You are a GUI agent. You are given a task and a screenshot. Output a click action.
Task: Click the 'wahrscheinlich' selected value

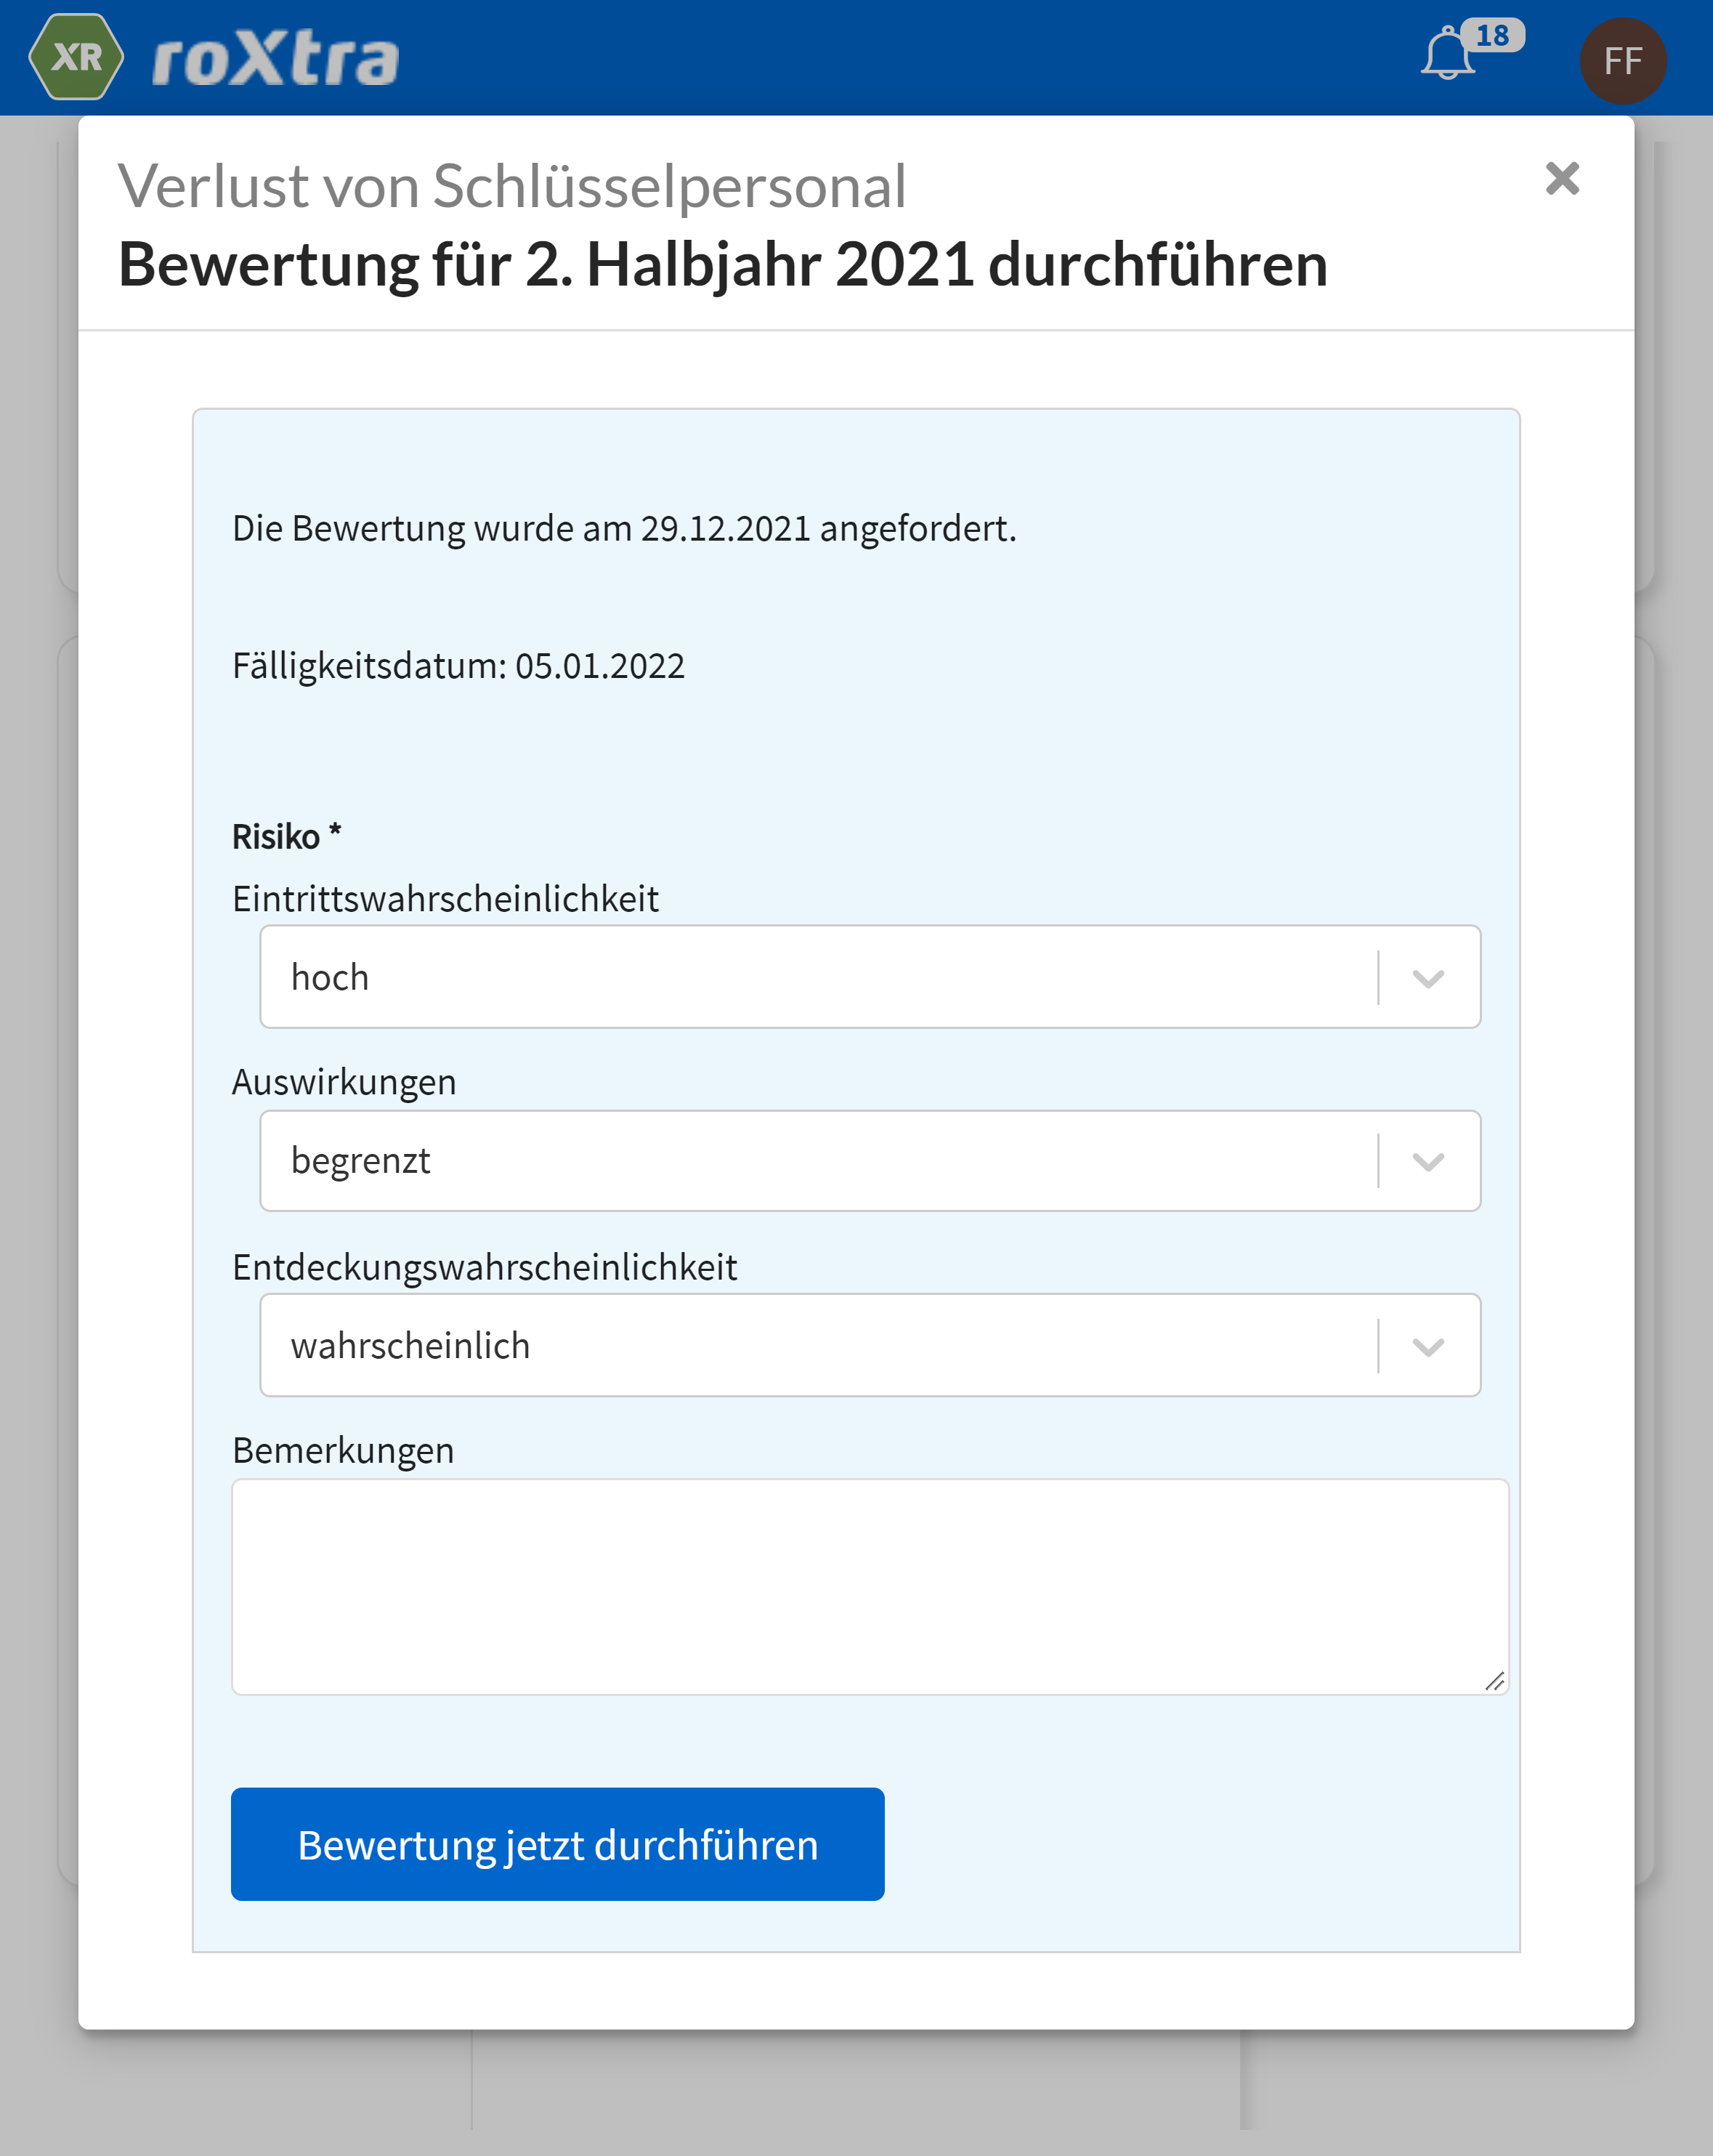click(410, 1346)
